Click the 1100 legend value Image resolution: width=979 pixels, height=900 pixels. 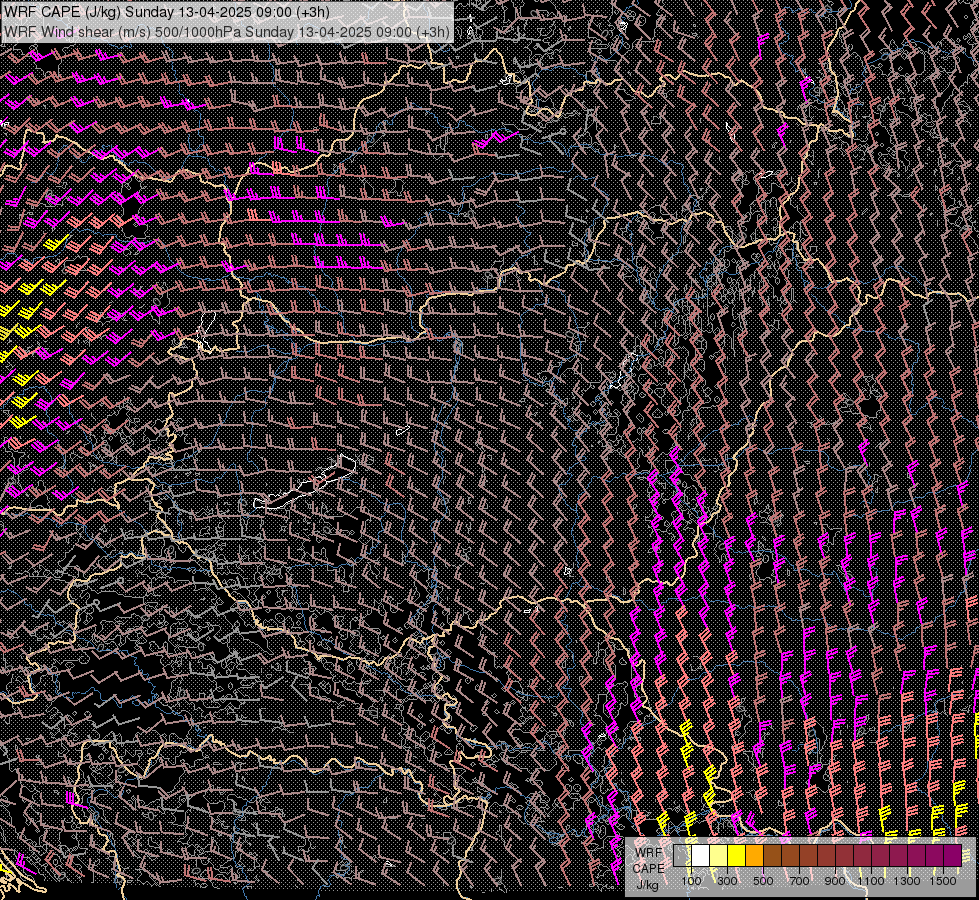pos(870,881)
